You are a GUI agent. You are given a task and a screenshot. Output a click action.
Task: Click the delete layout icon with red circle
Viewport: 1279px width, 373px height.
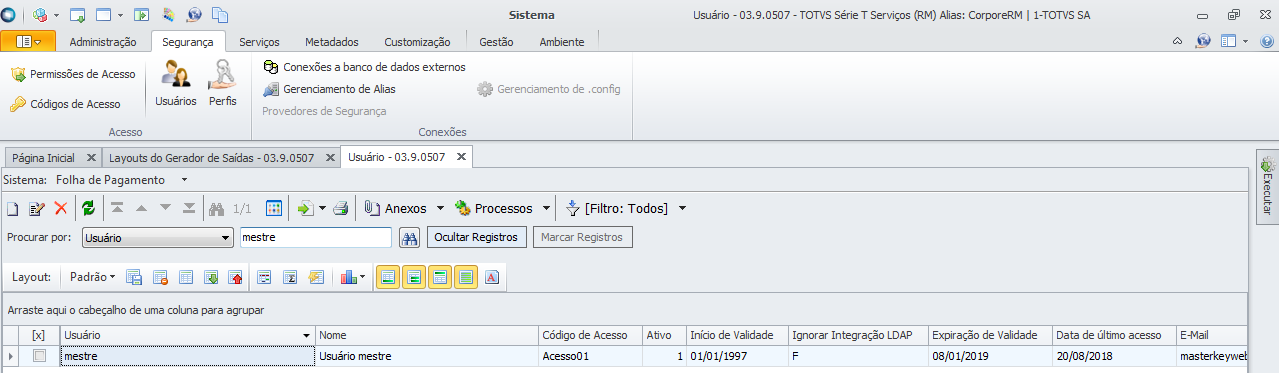pos(160,277)
